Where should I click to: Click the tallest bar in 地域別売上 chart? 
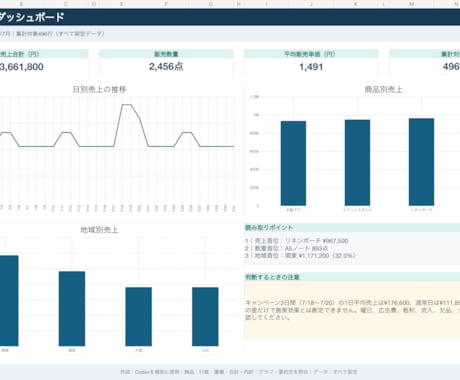(x=9, y=301)
